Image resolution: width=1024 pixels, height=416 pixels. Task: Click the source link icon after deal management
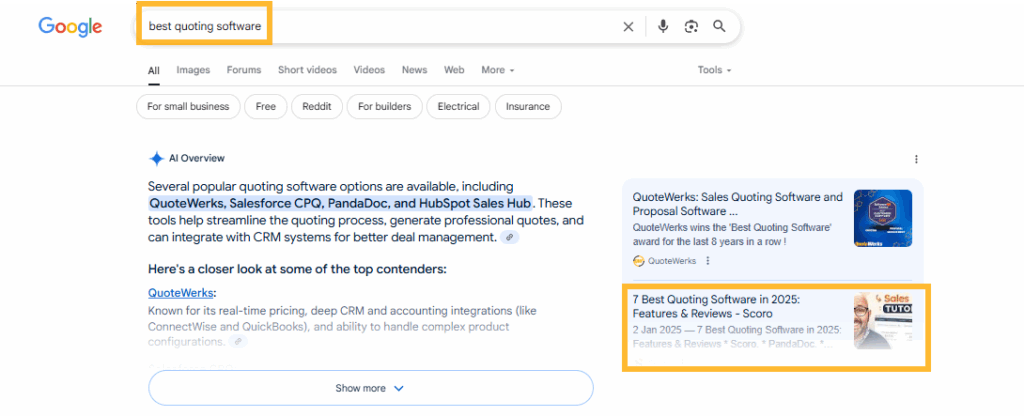(x=510, y=238)
